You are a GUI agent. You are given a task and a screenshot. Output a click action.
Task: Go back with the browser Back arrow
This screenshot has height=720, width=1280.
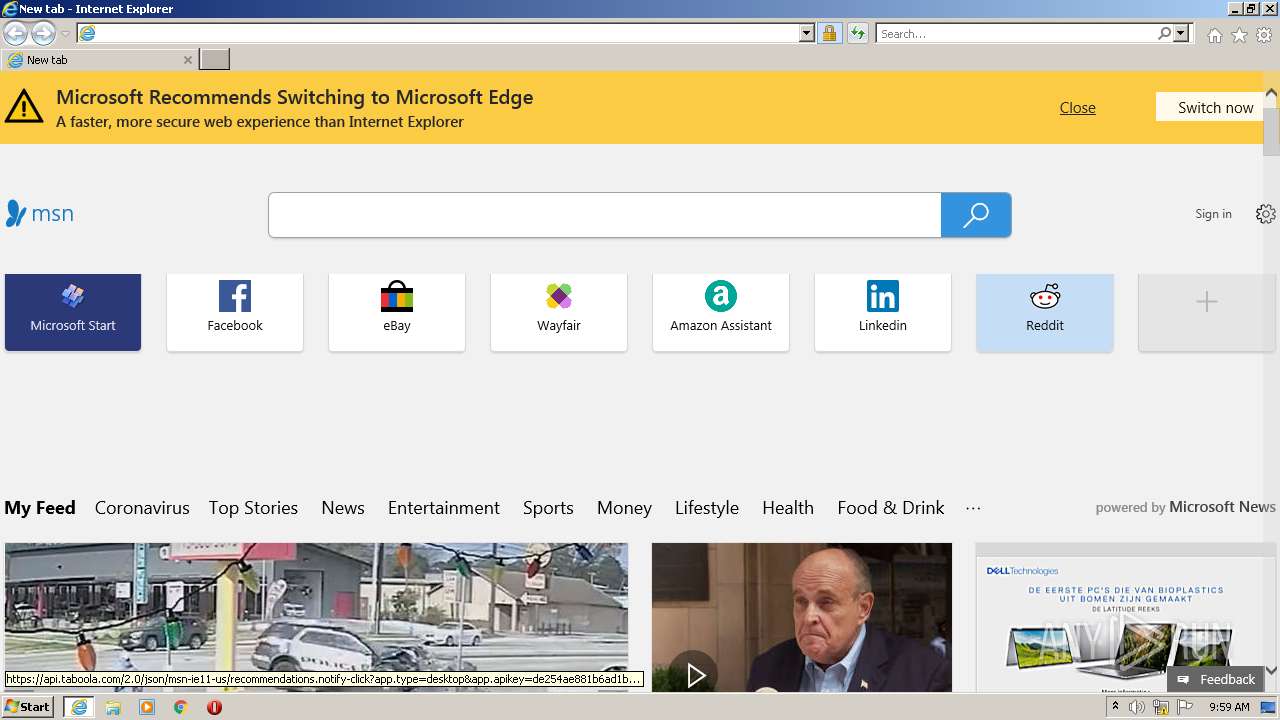15,34
